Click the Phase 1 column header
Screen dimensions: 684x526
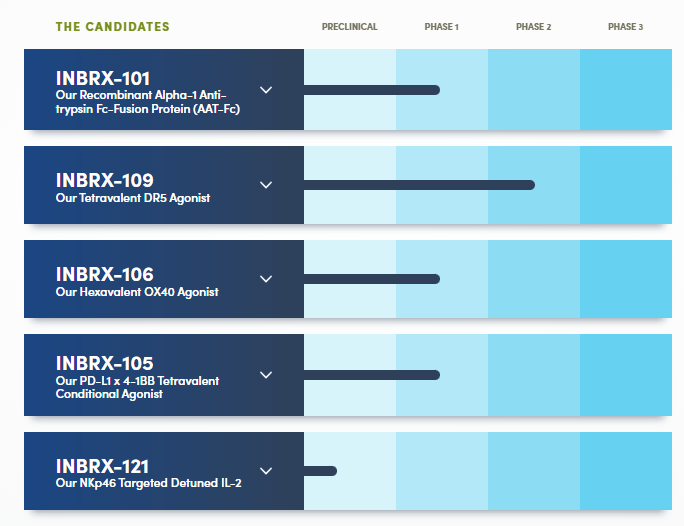click(x=441, y=27)
